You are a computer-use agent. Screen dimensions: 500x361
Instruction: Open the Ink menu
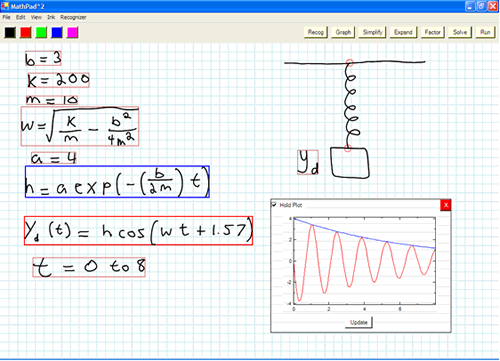51,17
